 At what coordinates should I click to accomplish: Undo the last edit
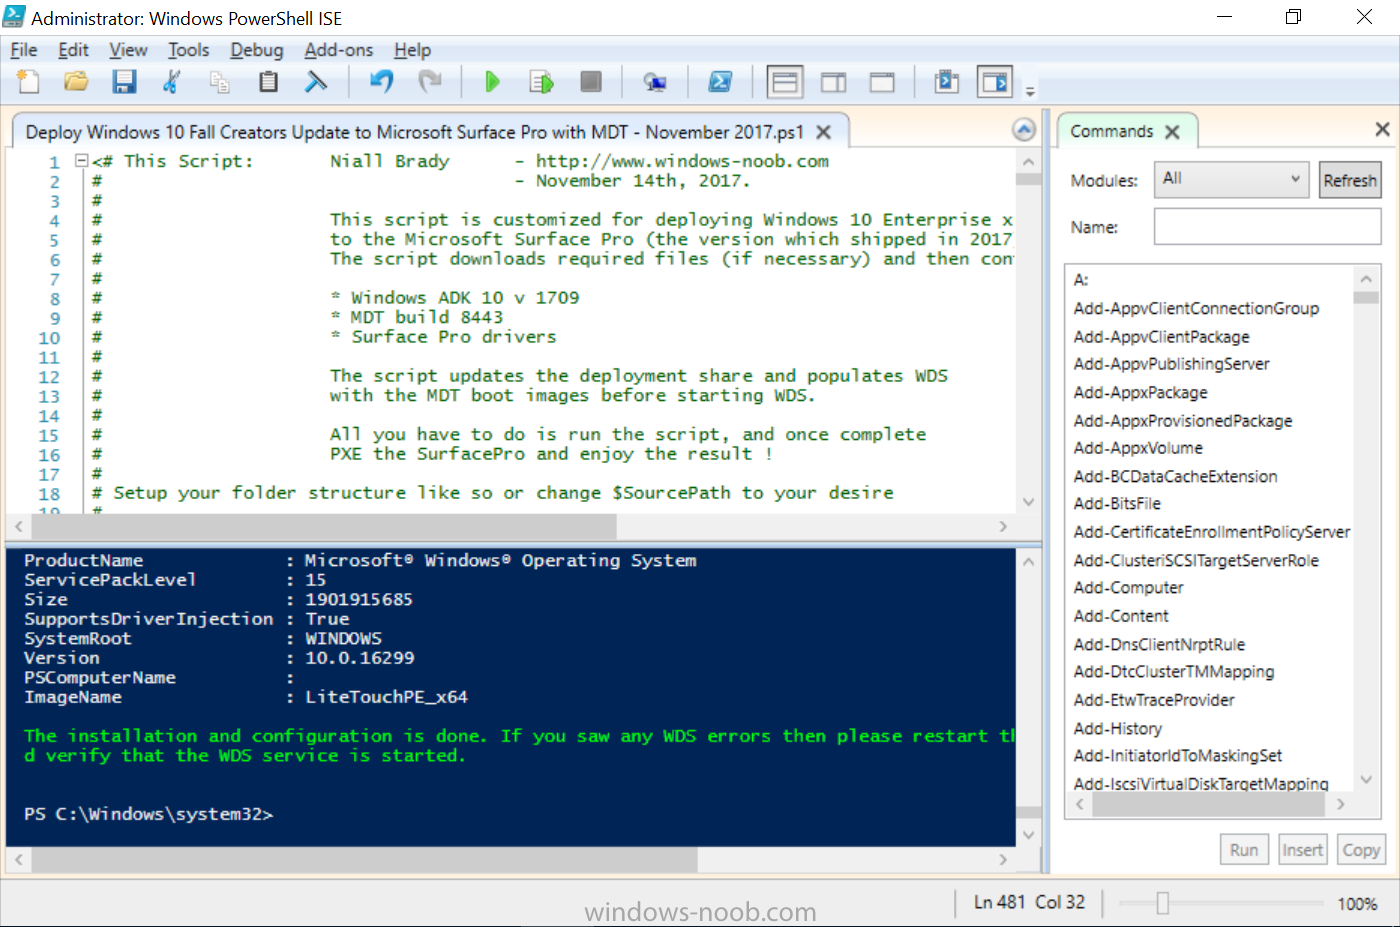click(381, 82)
